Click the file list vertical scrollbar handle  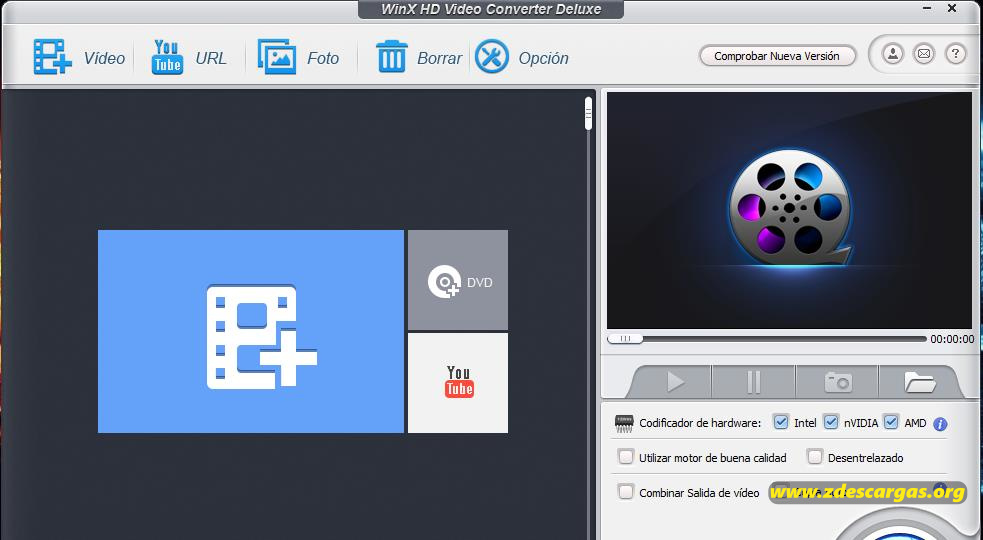pyautogui.click(x=588, y=114)
